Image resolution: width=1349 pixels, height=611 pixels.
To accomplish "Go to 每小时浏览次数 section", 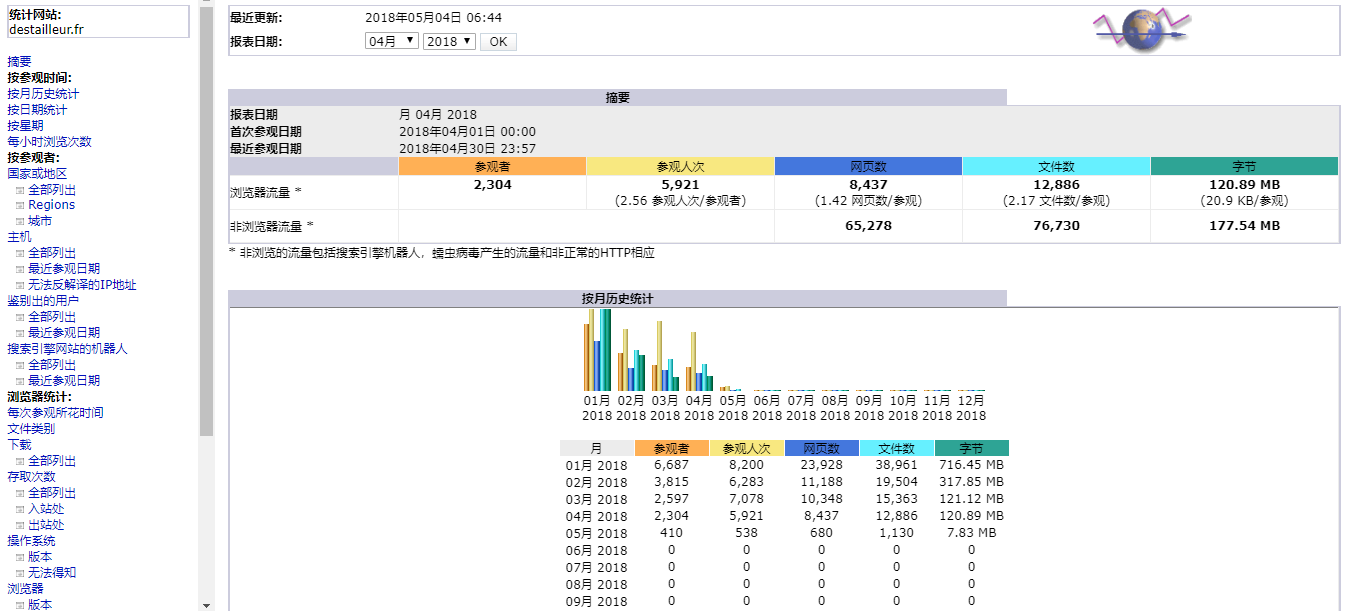I will [49, 142].
